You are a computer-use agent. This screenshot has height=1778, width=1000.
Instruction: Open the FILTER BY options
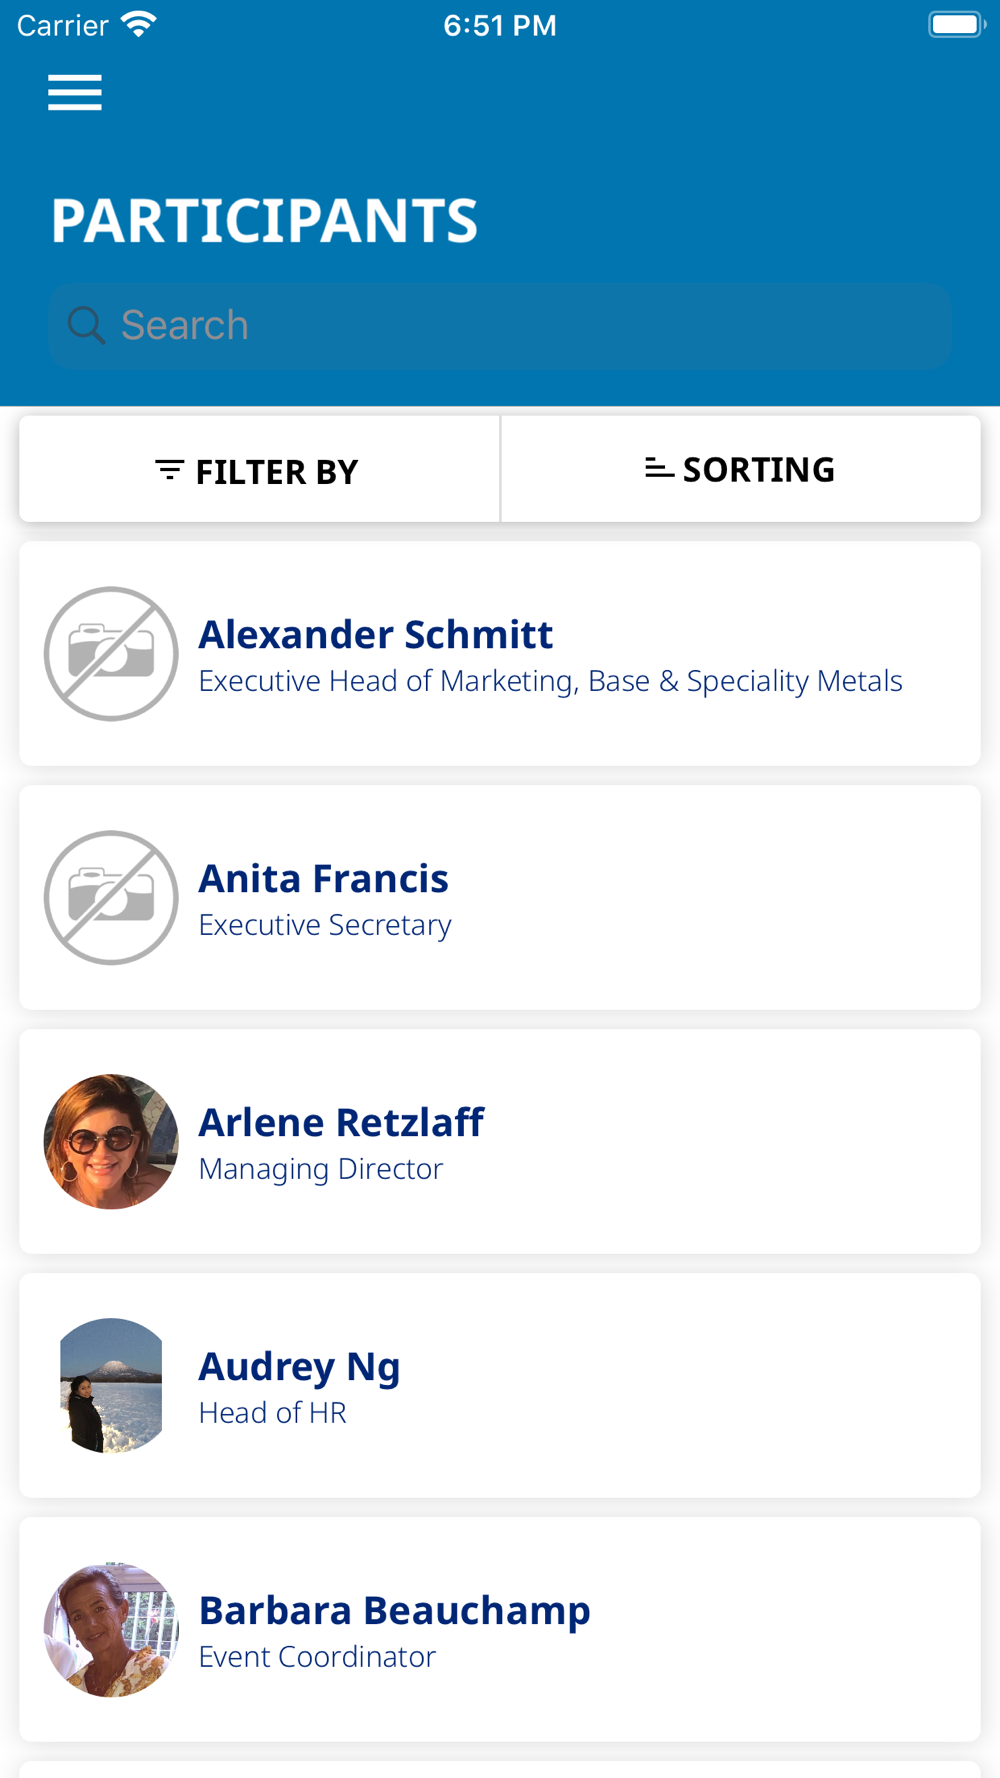pos(259,469)
